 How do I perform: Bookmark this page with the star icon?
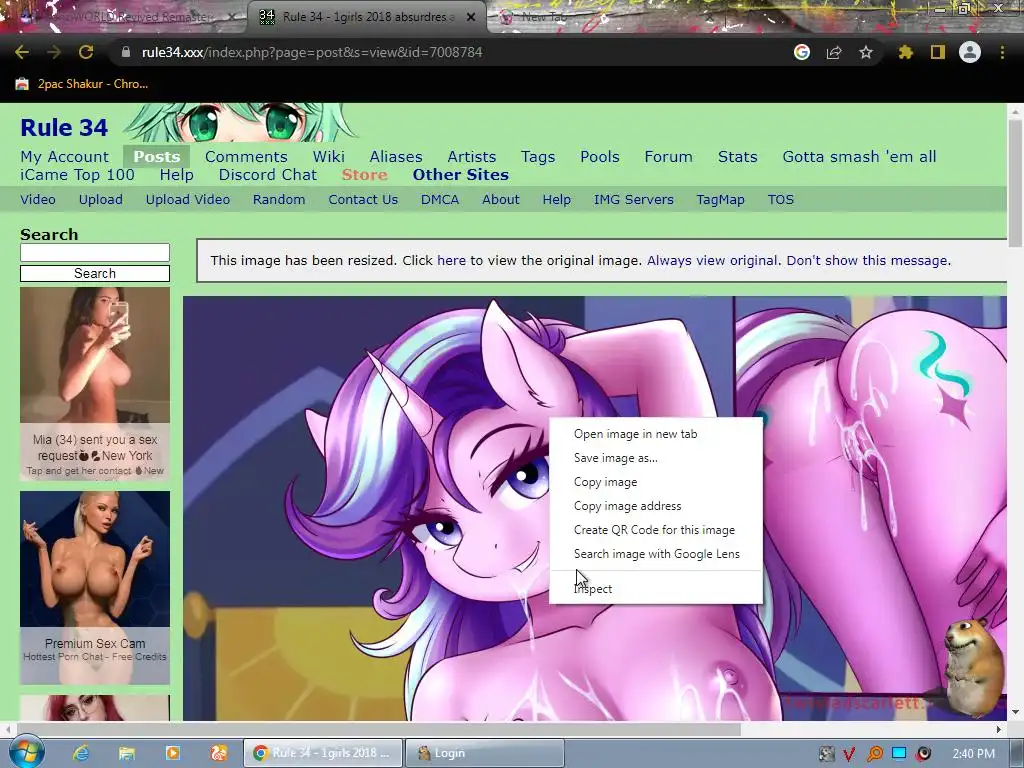coord(866,52)
